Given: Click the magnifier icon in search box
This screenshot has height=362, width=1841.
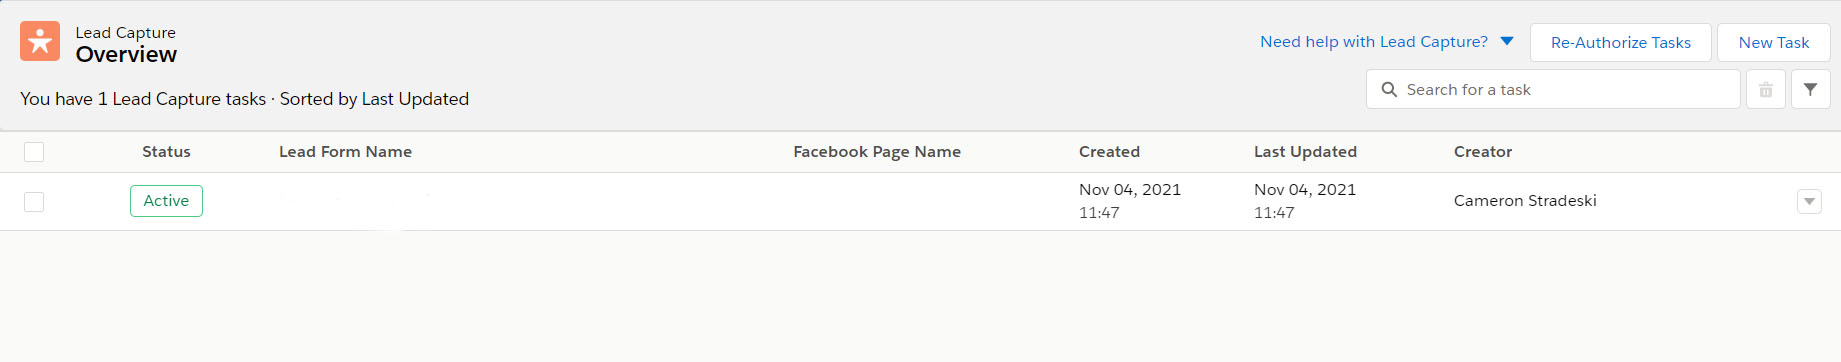Looking at the screenshot, I should [x=1389, y=89].
